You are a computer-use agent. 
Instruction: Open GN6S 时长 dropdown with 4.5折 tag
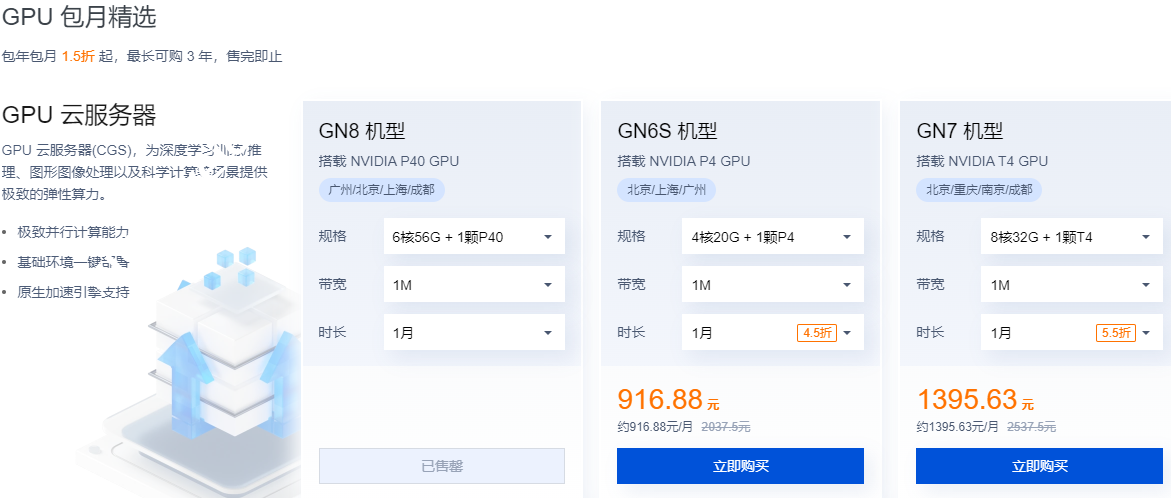772,333
